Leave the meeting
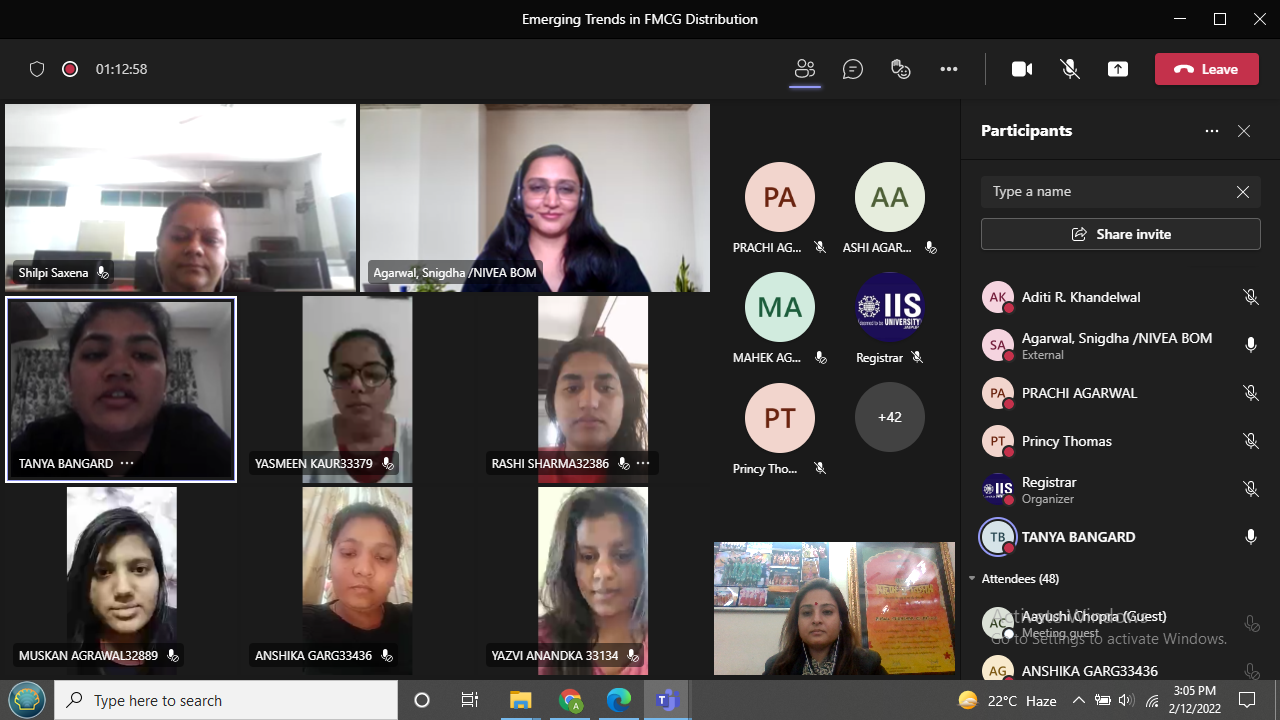 [x=1206, y=69]
